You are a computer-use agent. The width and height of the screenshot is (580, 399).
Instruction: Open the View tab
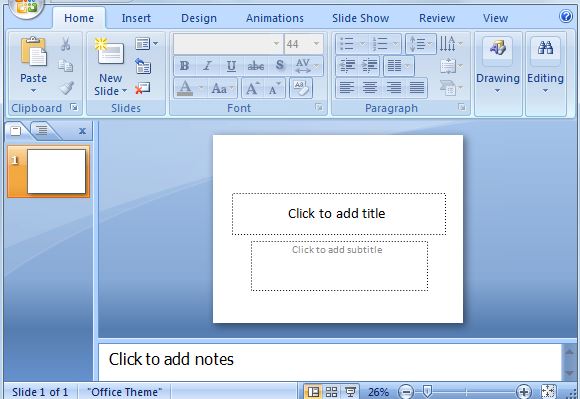tap(495, 18)
